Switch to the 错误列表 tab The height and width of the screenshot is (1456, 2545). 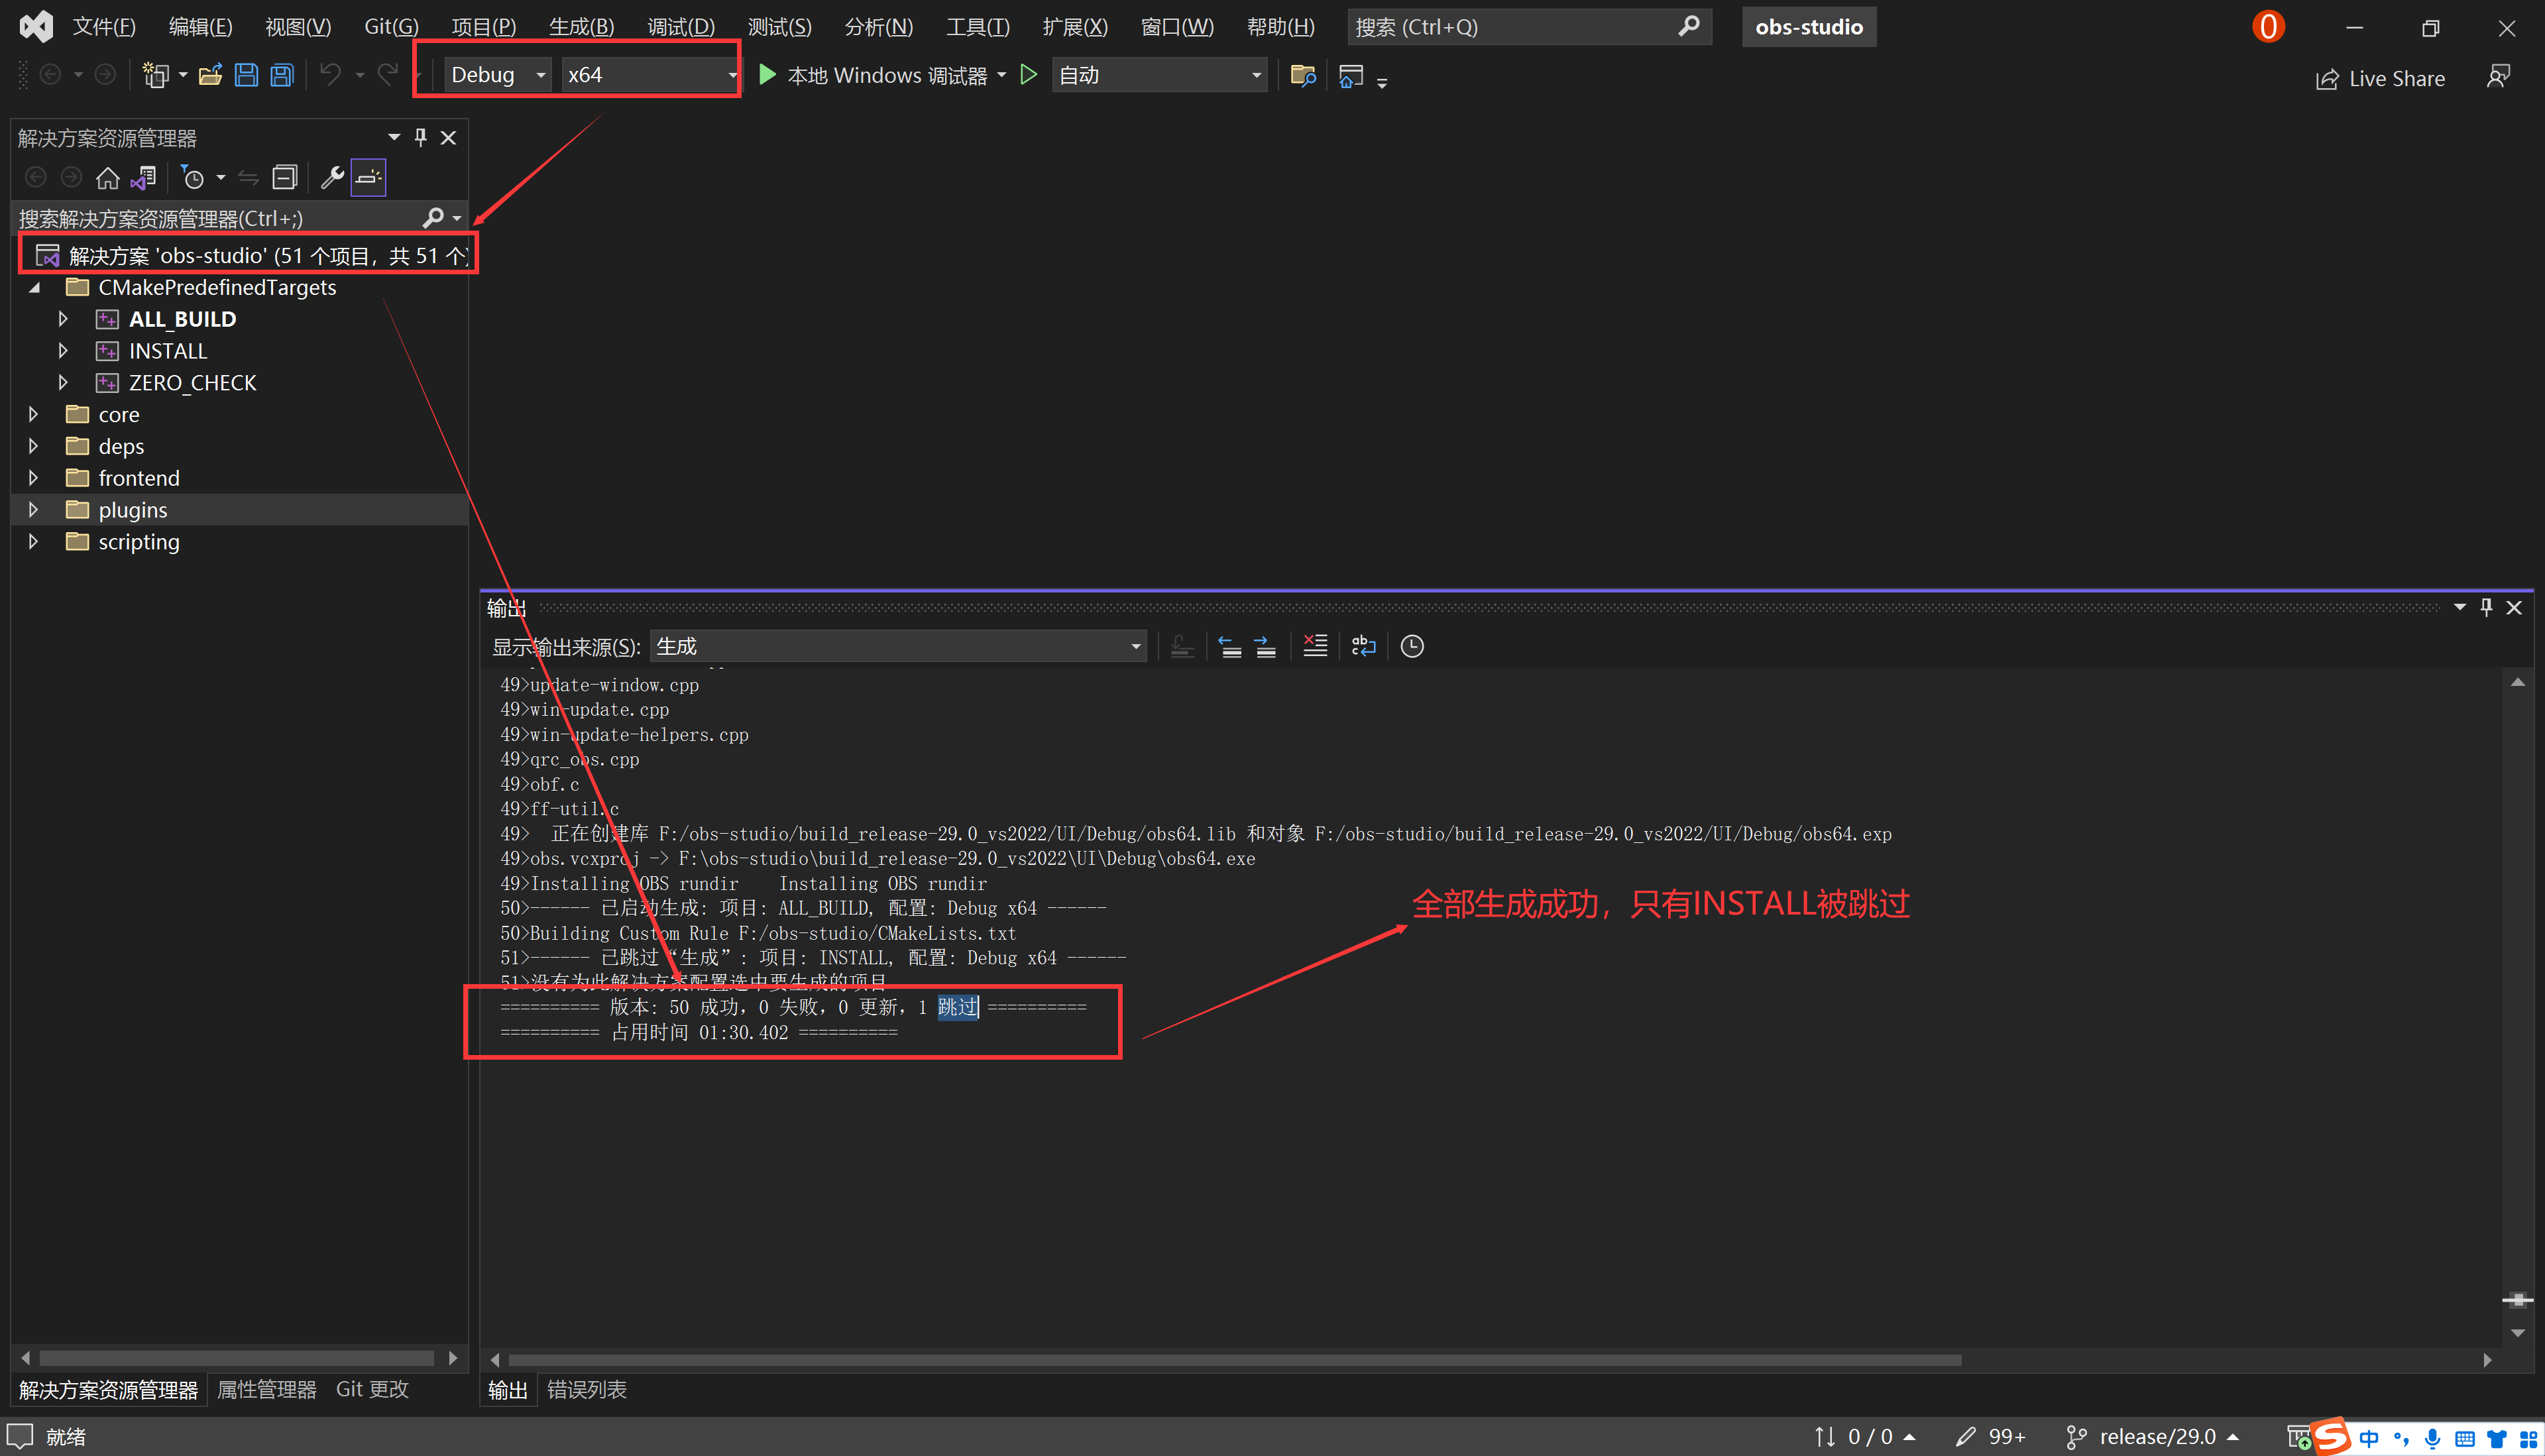pyautogui.click(x=587, y=1390)
